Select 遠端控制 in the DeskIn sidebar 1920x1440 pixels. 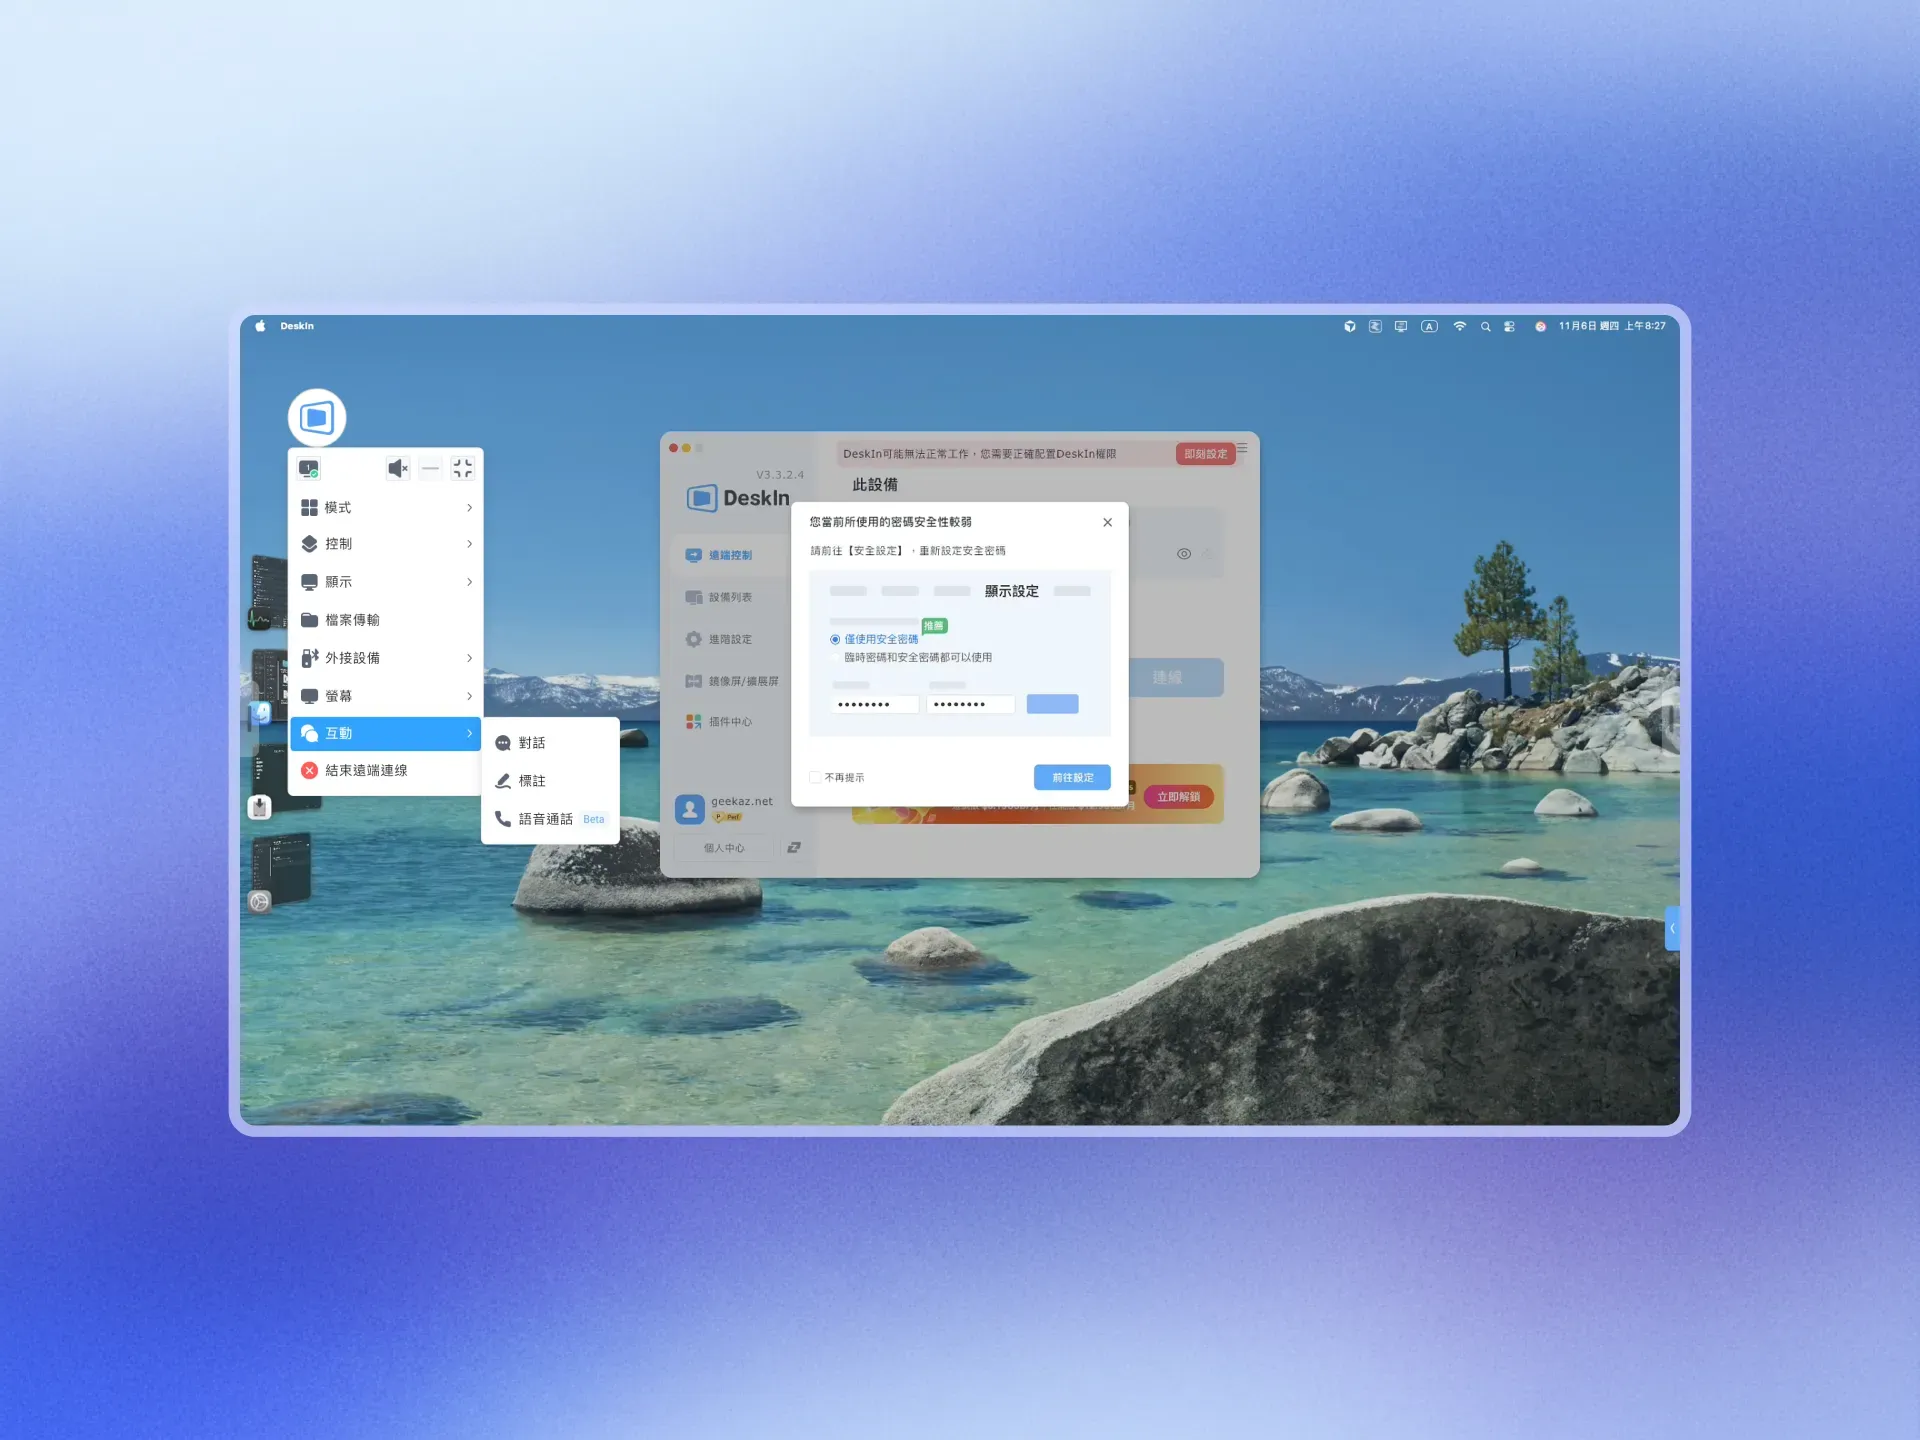tap(728, 555)
